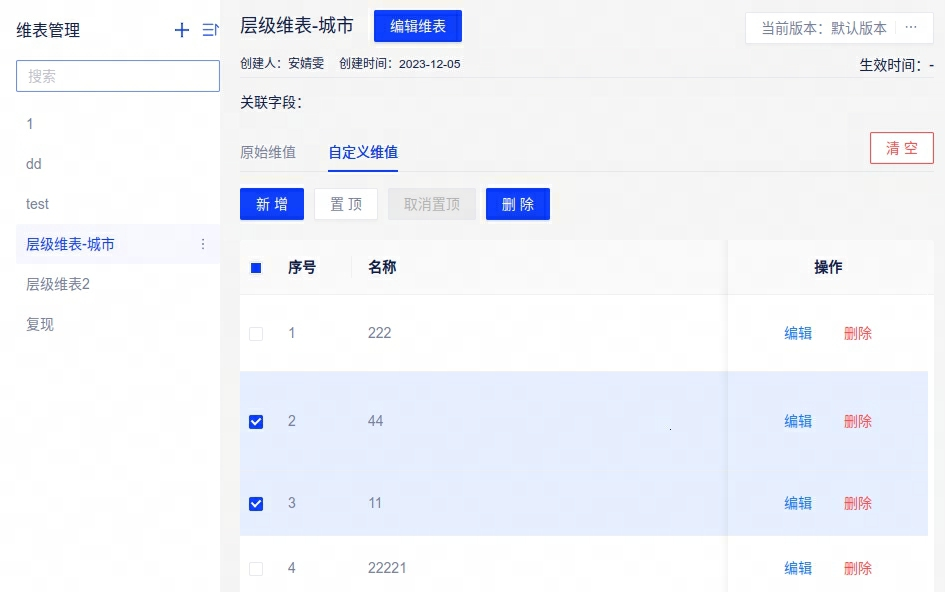Select 层级维表2 in the sidebar list
Image resolution: width=945 pixels, height=592 pixels.
click(58, 284)
